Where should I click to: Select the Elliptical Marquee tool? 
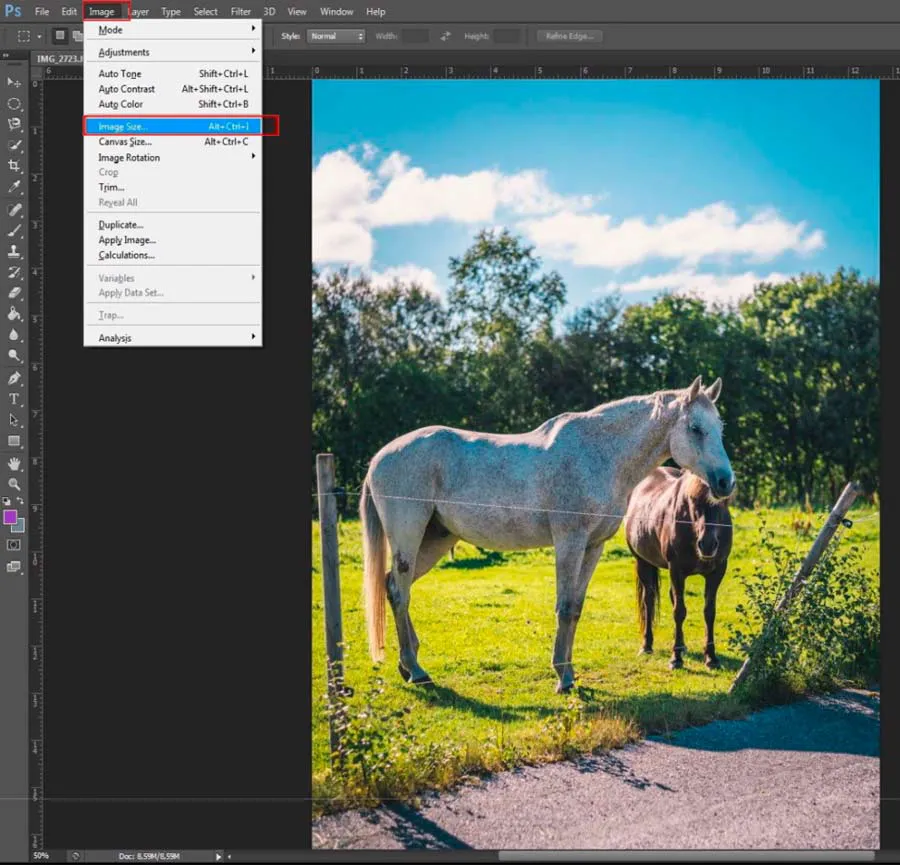14,103
